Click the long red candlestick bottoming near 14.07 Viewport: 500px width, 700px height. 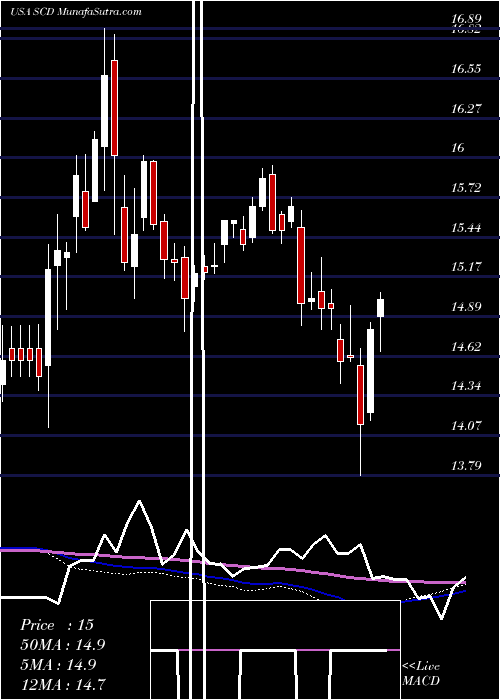[x=360, y=395]
